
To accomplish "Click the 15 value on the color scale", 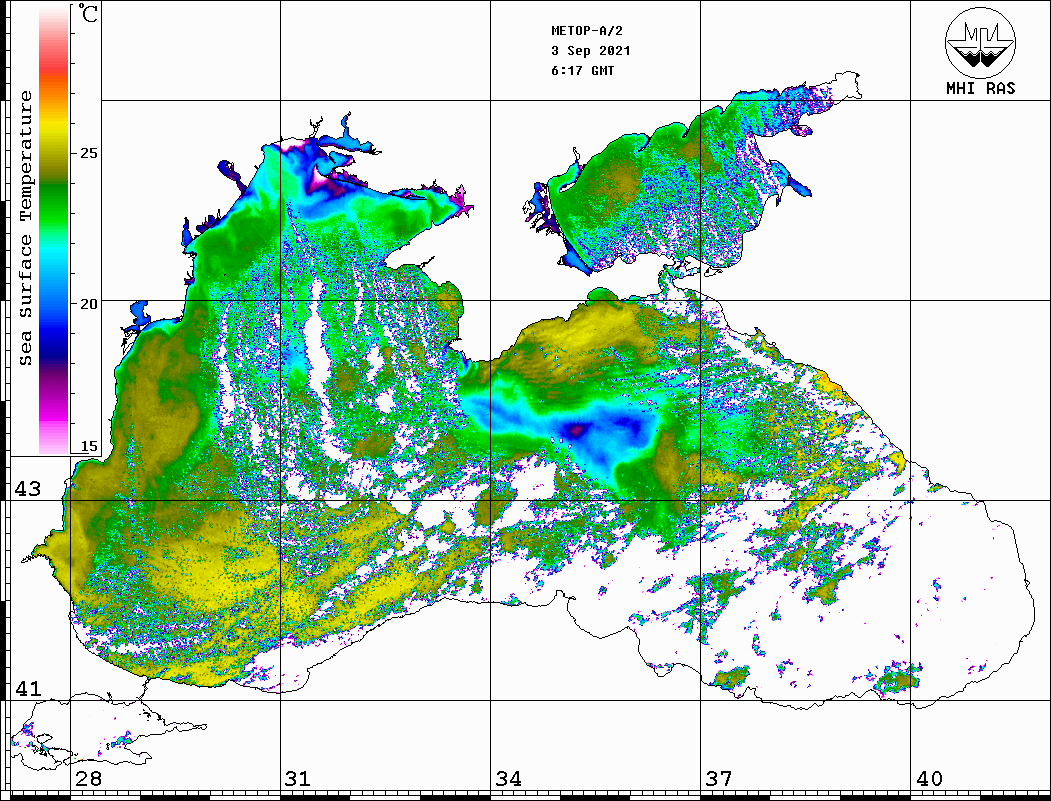I will pyautogui.click(x=88, y=446).
